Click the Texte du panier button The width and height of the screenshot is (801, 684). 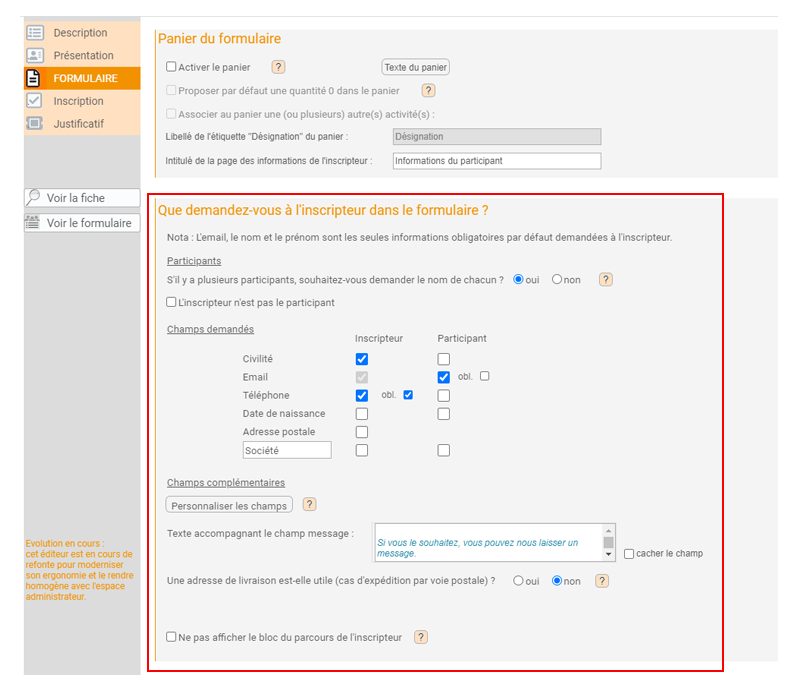415,67
